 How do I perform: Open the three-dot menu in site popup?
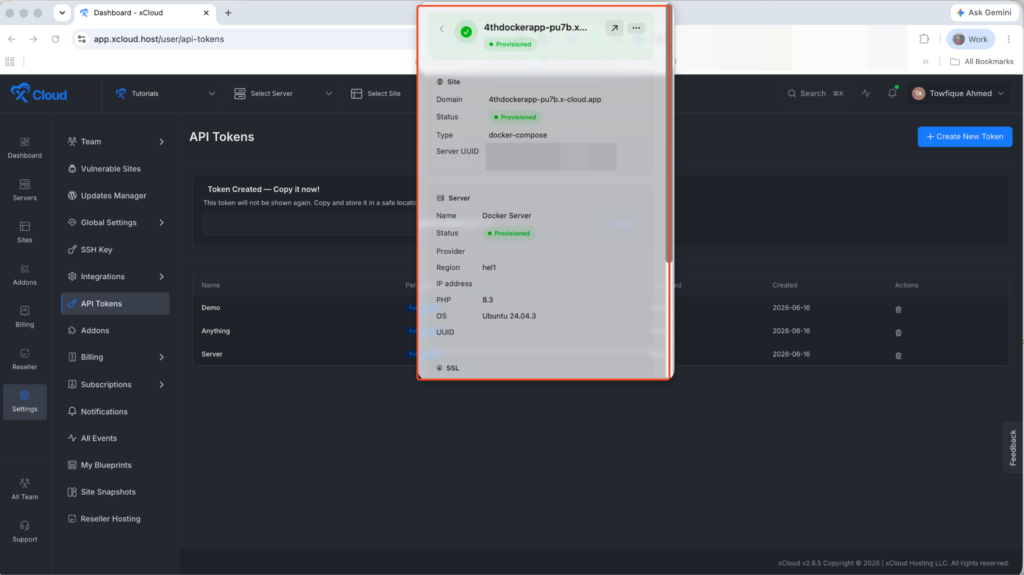[x=636, y=28]
